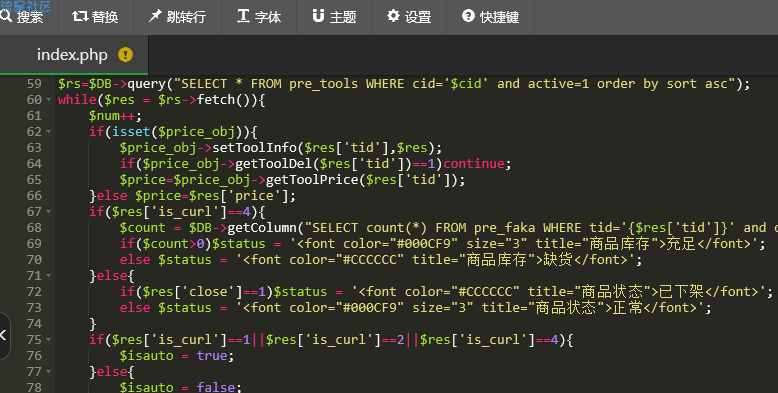Image resolution: width=778 pixels, height=393 pixels.
Task: Click the 主题 theme magnet icon
Action: 318,16
